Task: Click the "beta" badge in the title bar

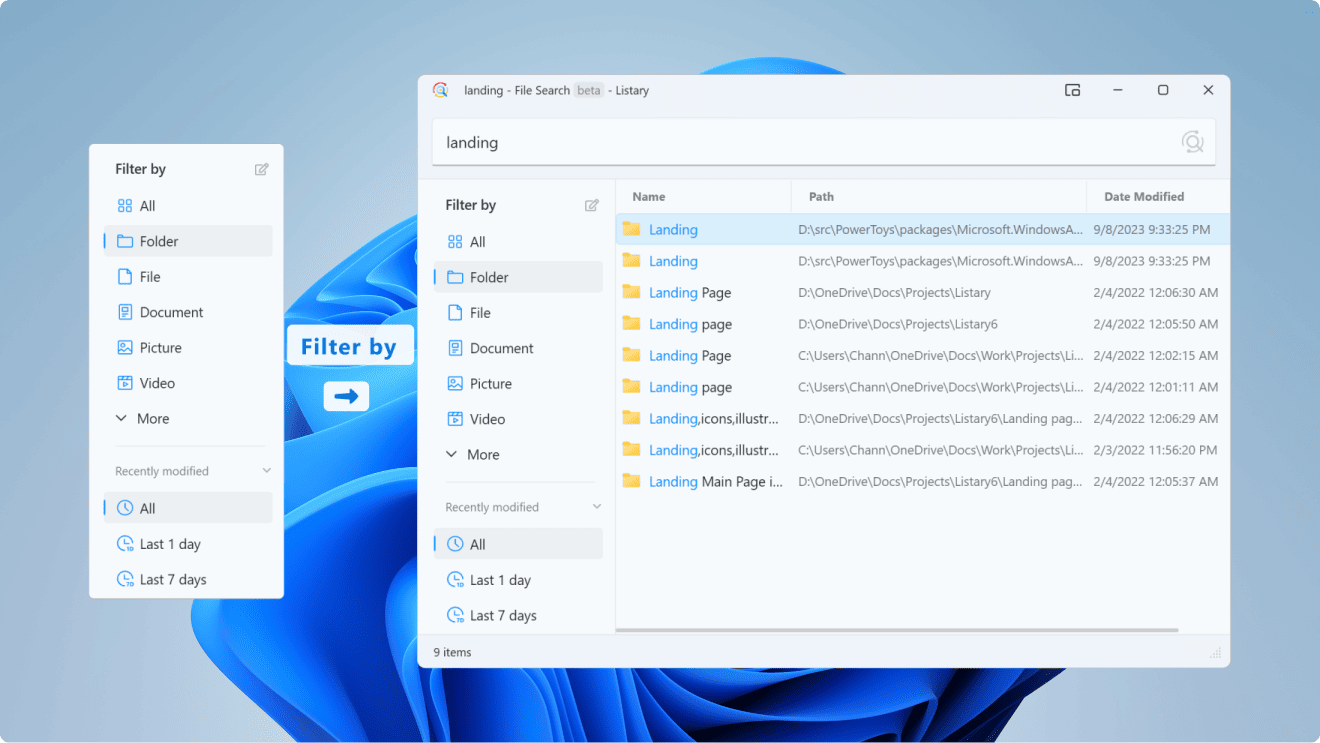Action: tap(589, 90)
